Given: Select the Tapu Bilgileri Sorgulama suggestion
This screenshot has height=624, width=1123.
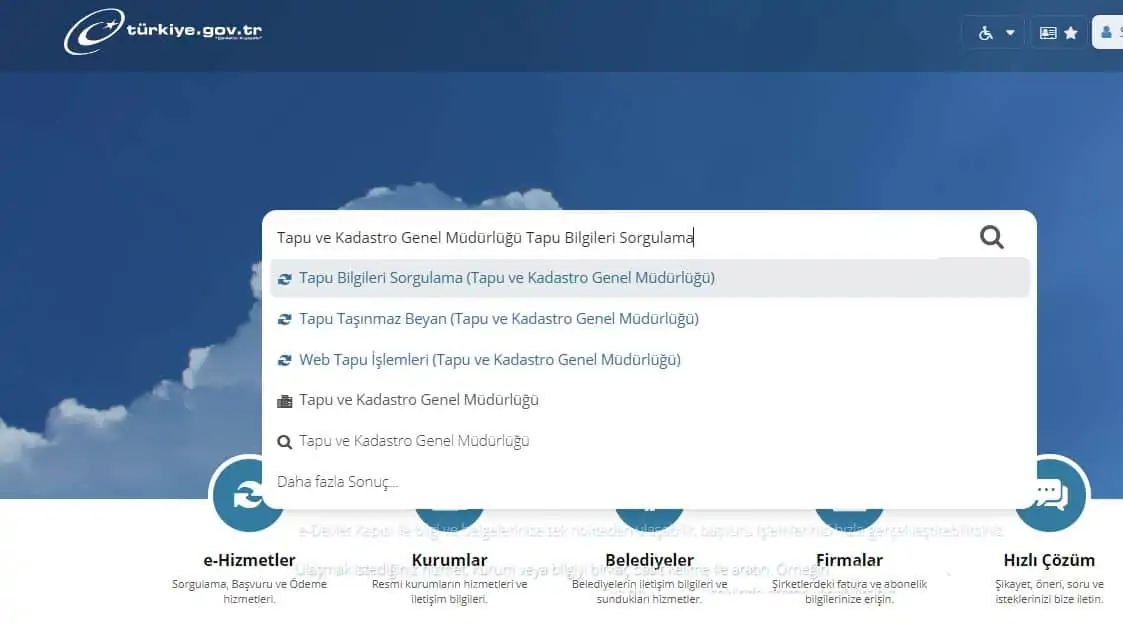Looking at the screenshot, I should pos(506,278).
